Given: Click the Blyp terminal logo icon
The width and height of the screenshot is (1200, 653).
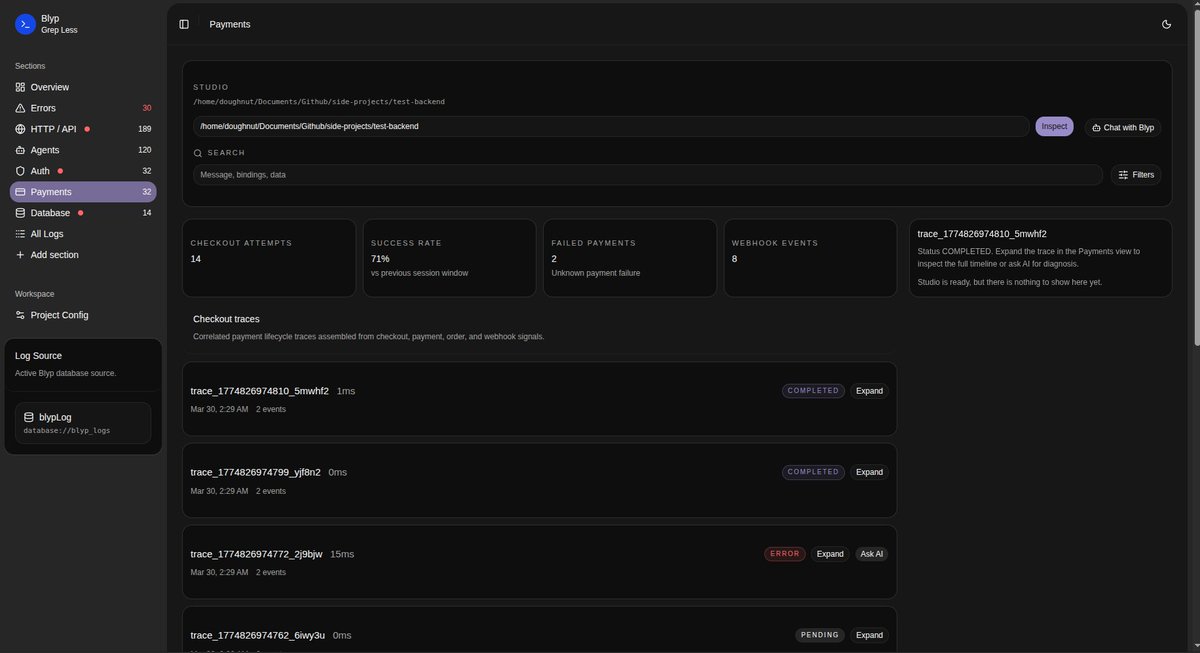Looking at the screenshot, I should point(25,24).
